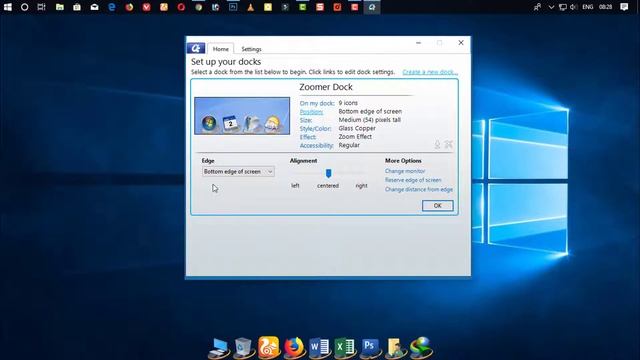
Task: Switch to the Settings tab
Action: click(251, 49)
